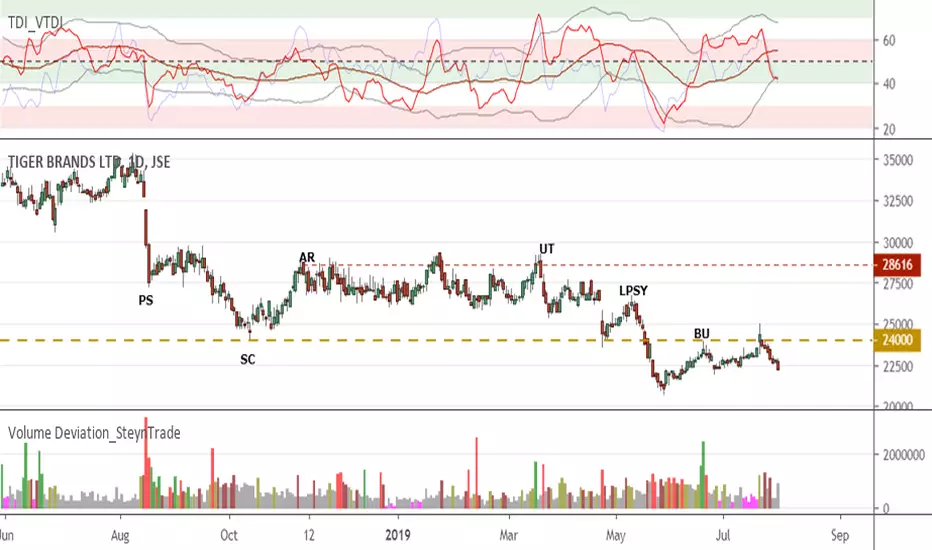
Task: Click the 32500 price axis value
Action: point(898,201)
